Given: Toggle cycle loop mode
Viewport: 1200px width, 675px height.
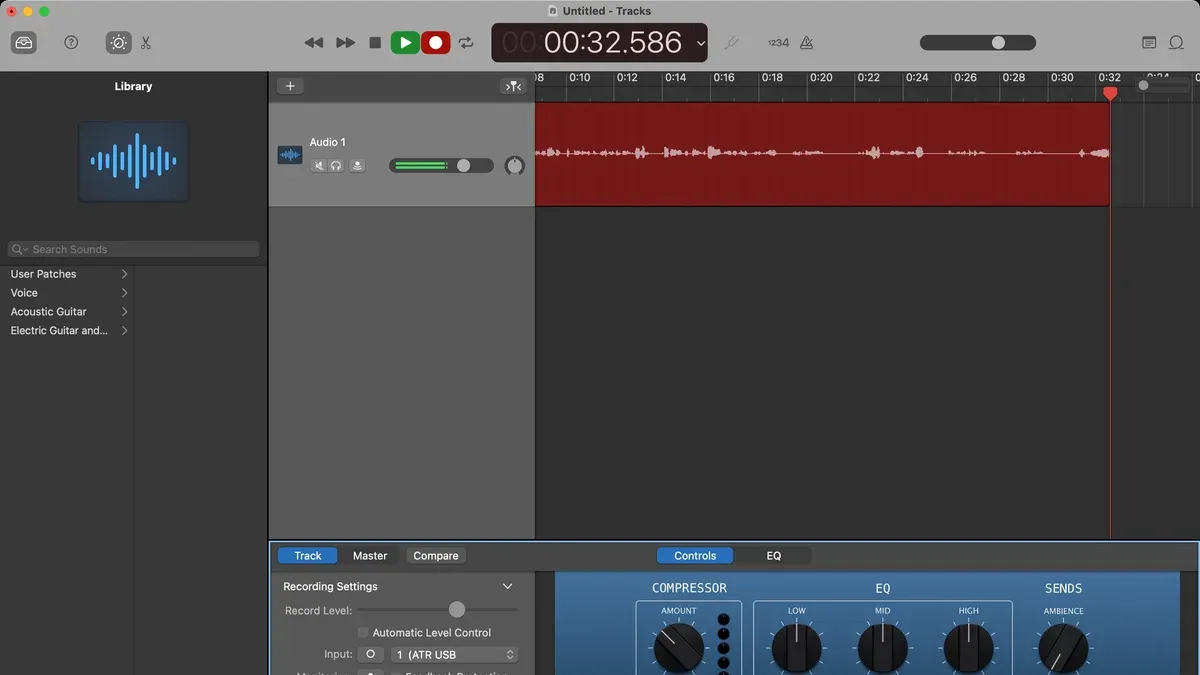Looking at the screenshot, I should [466, 43].
